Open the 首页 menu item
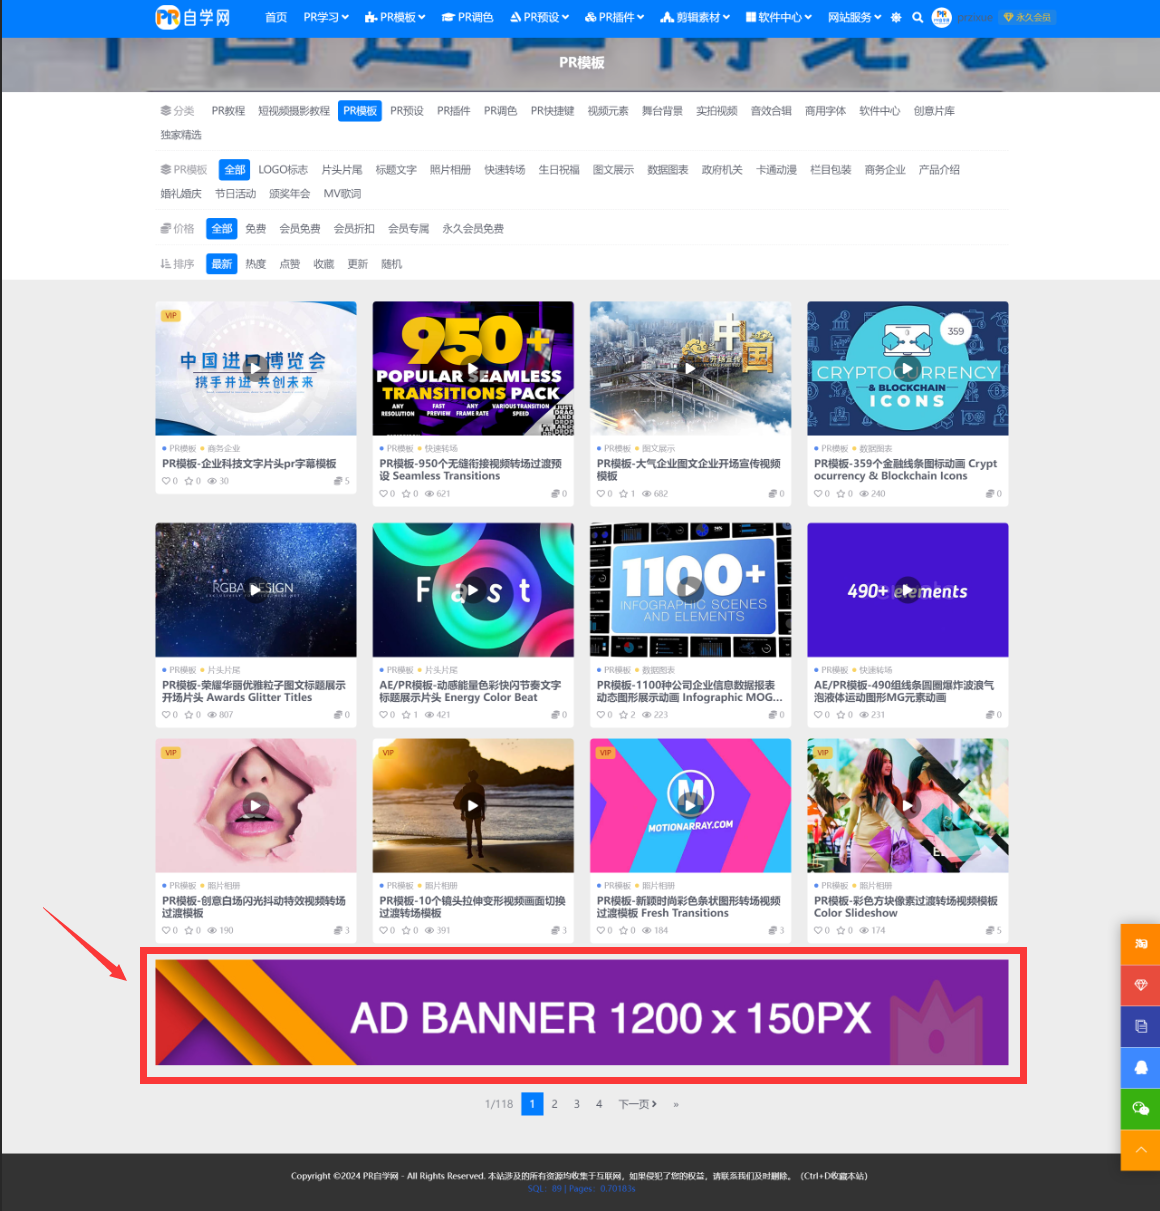The image size is (1160, 1211). [276, 17]
